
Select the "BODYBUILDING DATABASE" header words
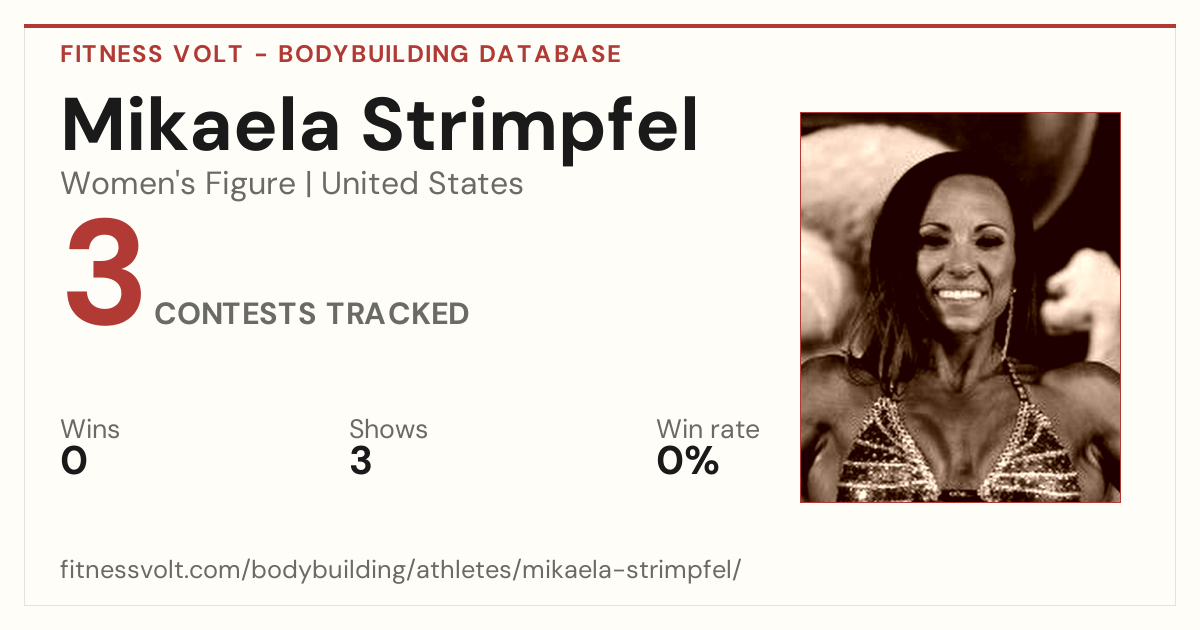450,54
